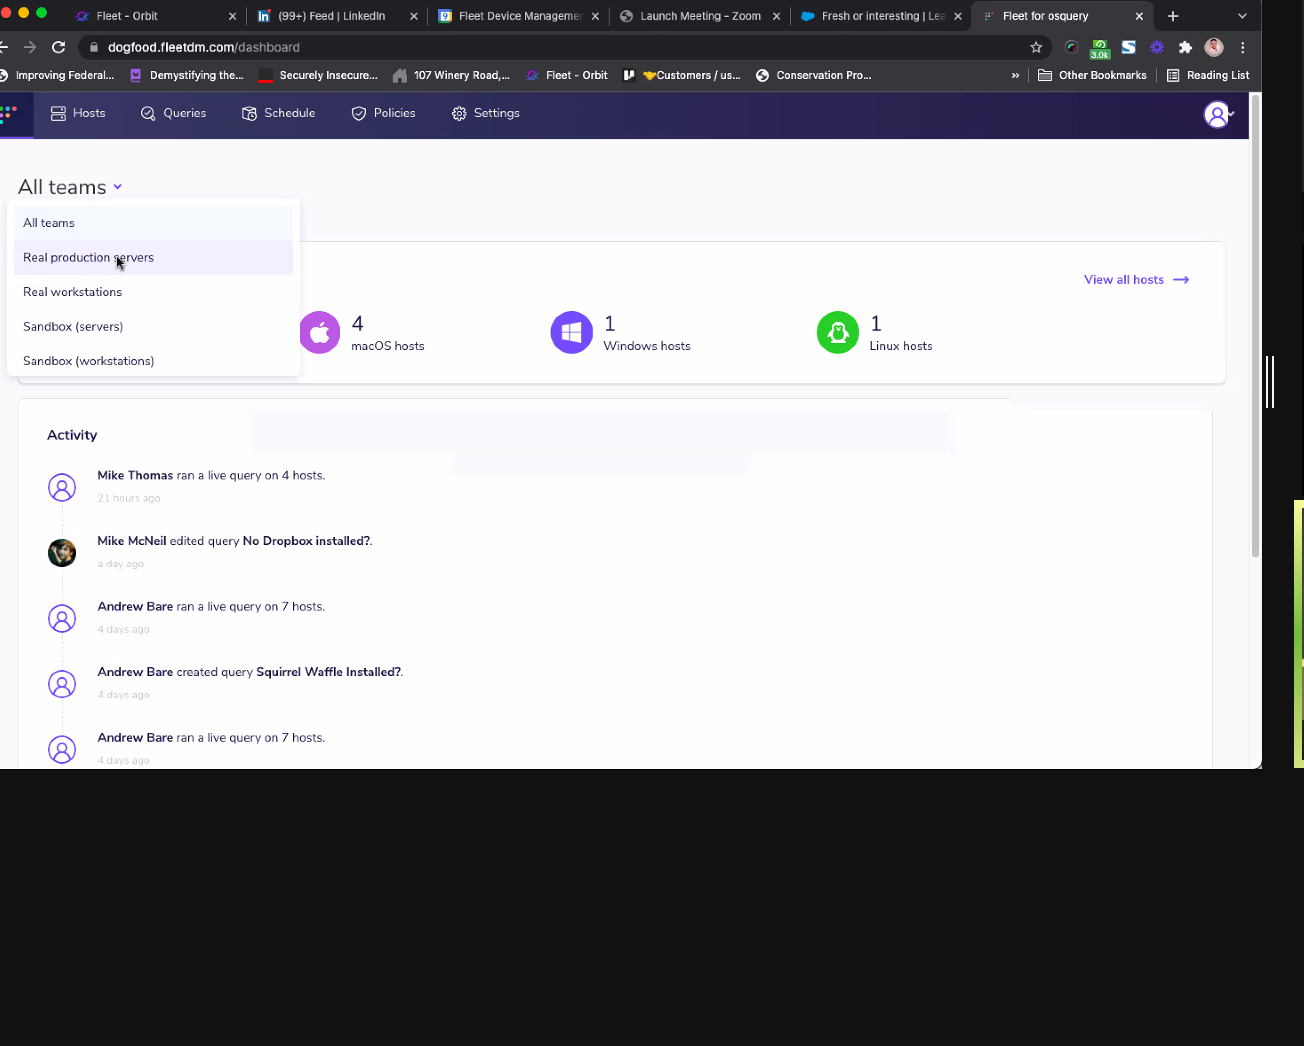Close the Fleet for osquery tab

[x=1139, y=16]
